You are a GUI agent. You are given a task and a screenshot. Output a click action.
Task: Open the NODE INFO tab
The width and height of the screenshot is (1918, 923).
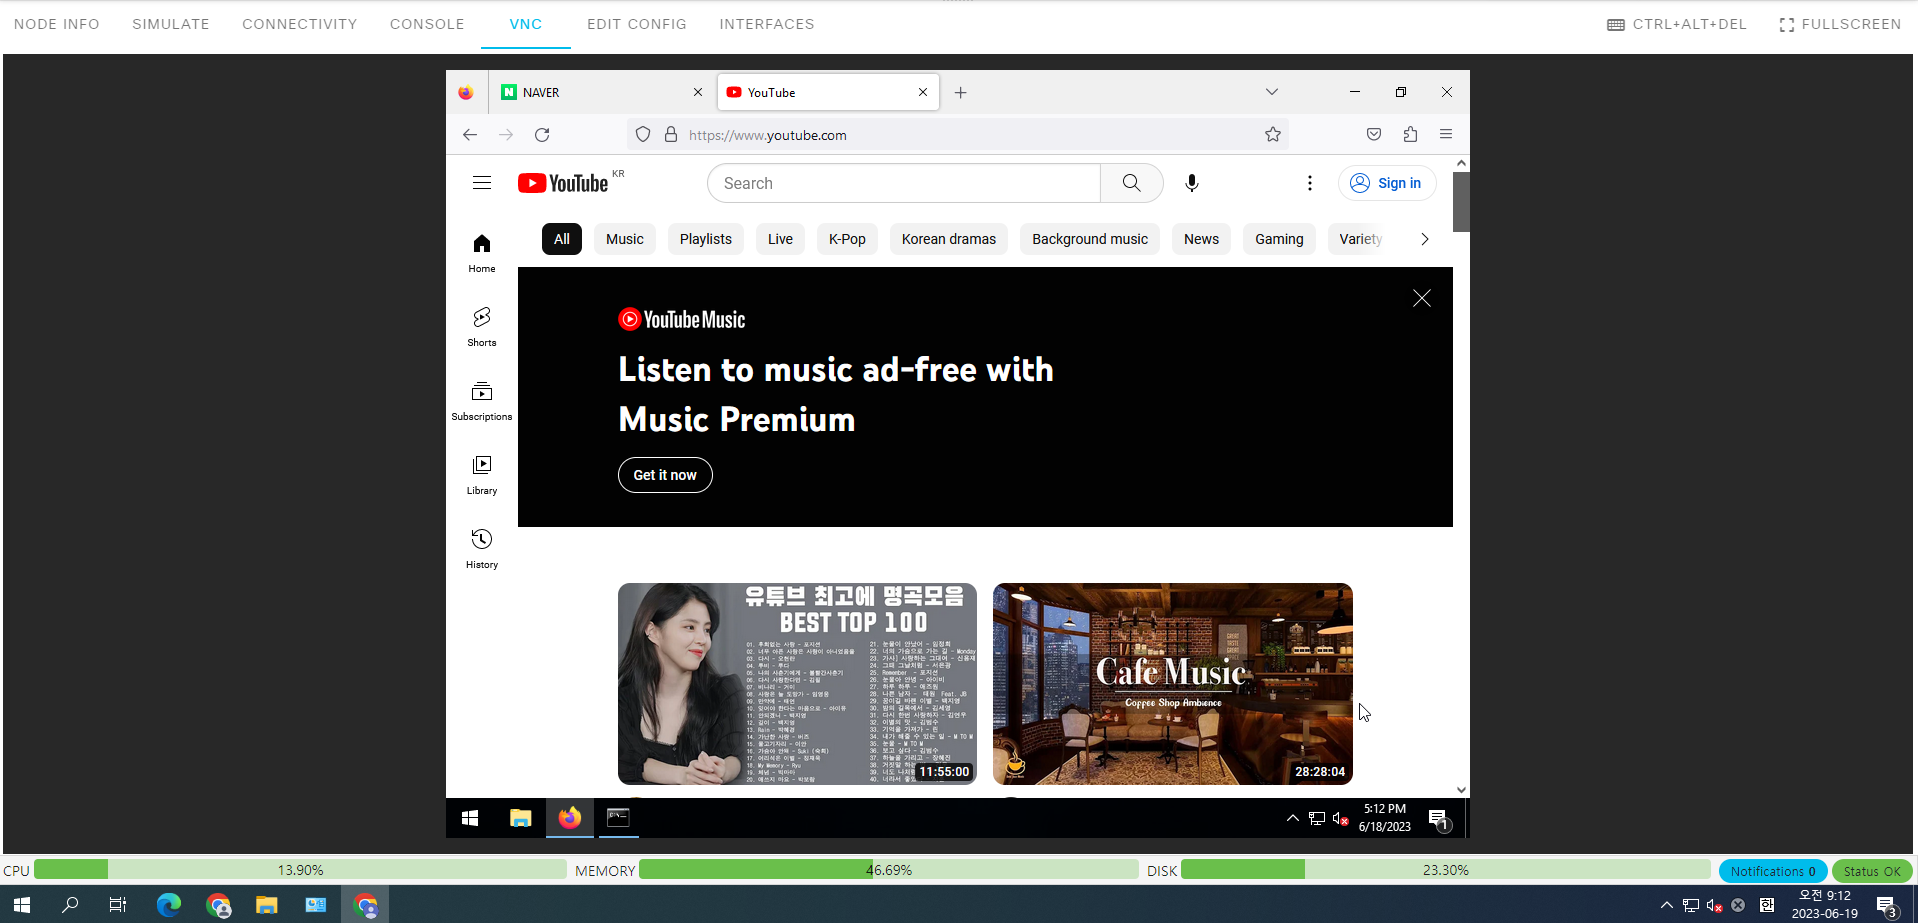pyautogui.click(x=57, y=24)
